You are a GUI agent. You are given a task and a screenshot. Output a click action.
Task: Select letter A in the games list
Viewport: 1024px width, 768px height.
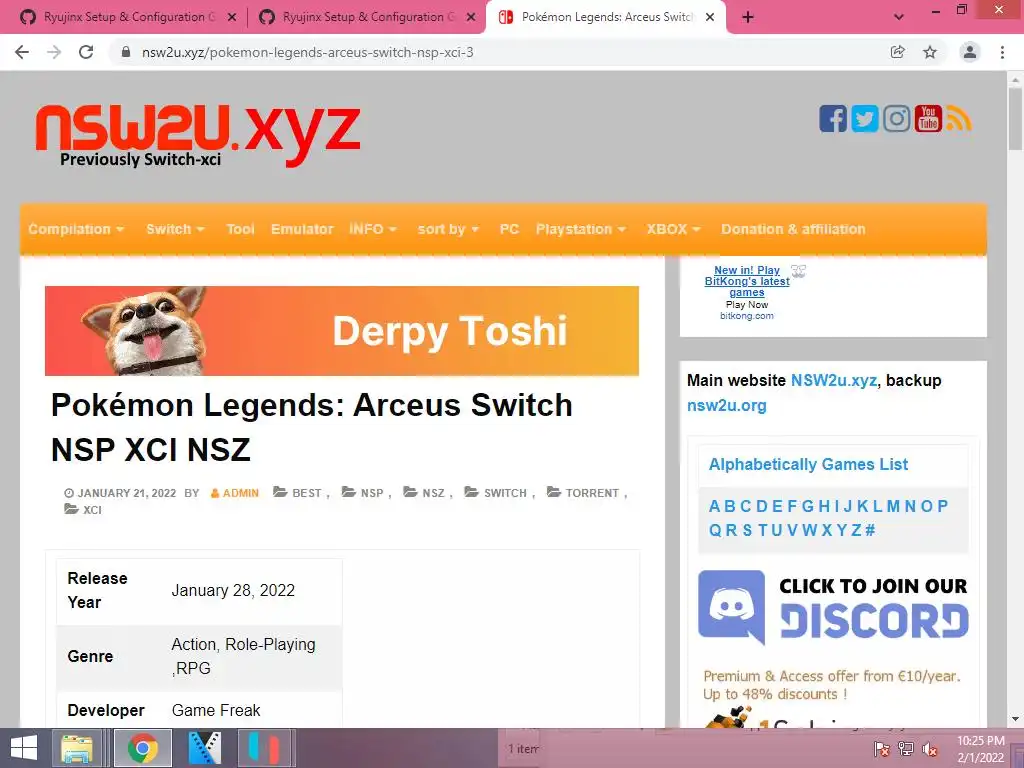click(714, 506)
